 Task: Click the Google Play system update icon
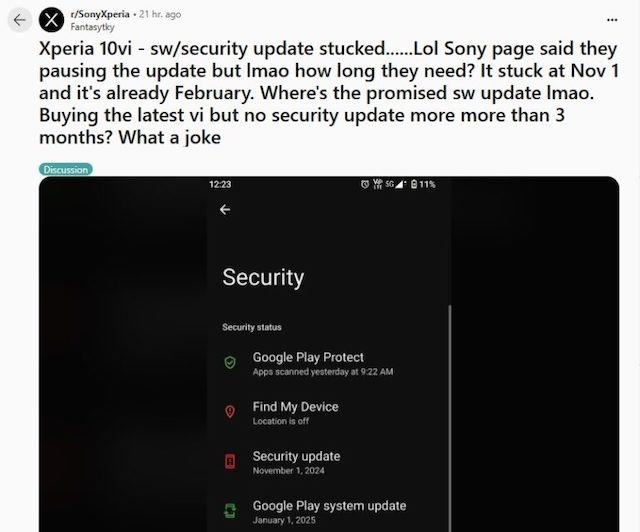click(230, 511)
